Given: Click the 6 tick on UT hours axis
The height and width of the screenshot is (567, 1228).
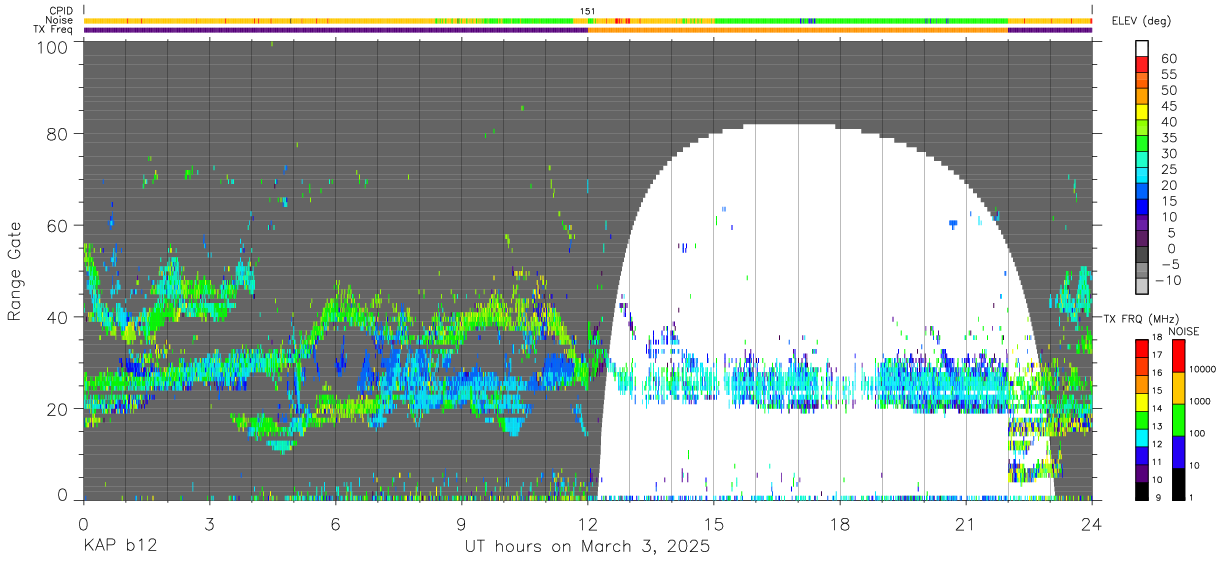Looking at the screenshot, I should coord(335,524).
